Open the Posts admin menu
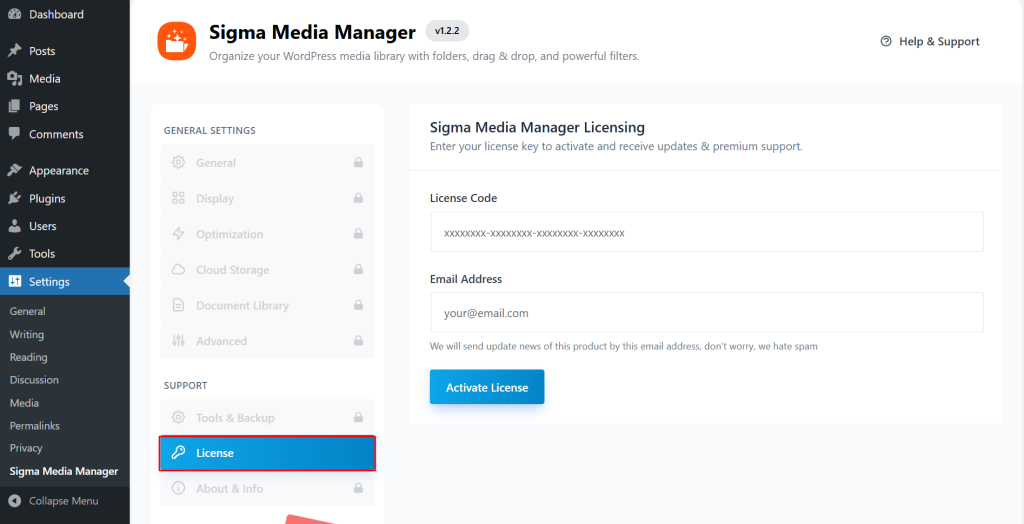Viewport: 1024px width, 524px height. tap(65, 51)
